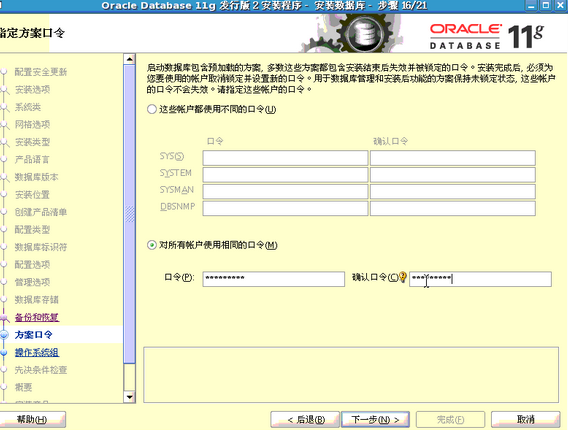The image size is (568, 430).
Task: Select the different passwords for accounts radio button
Action: coord(151,109)
